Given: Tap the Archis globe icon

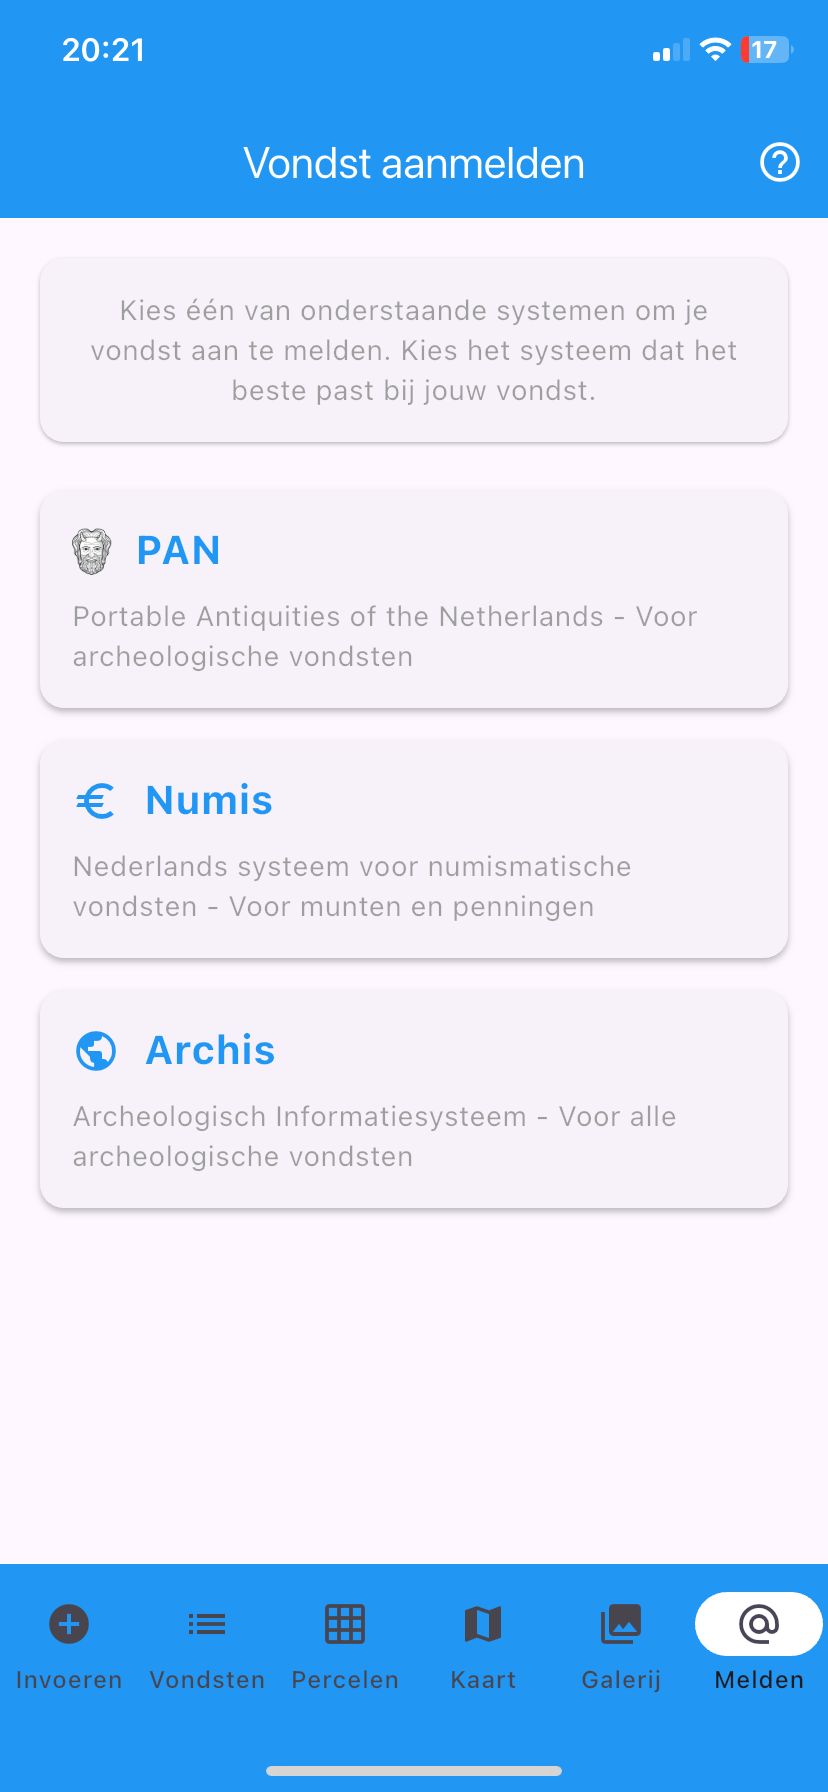Looking at the screenshot, I should (x=96, y=1051).
